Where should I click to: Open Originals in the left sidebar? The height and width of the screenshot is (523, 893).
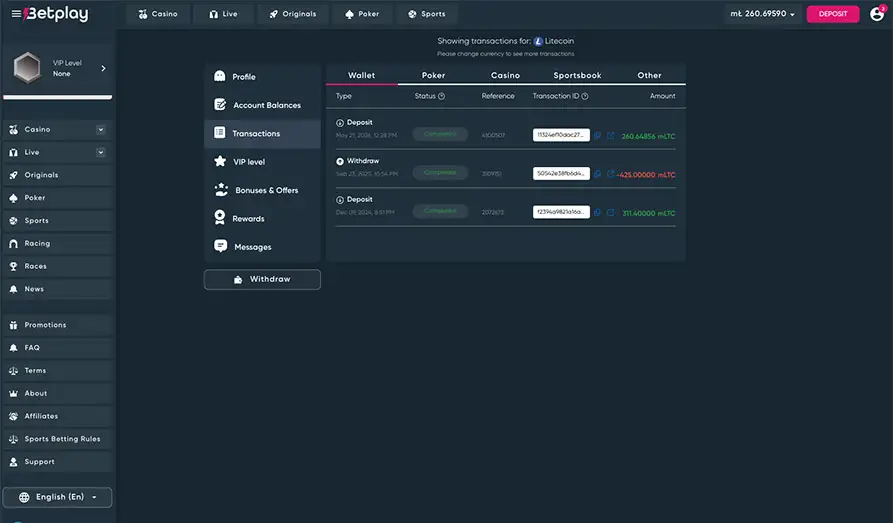pyautogui.click(x=58, y=175)
